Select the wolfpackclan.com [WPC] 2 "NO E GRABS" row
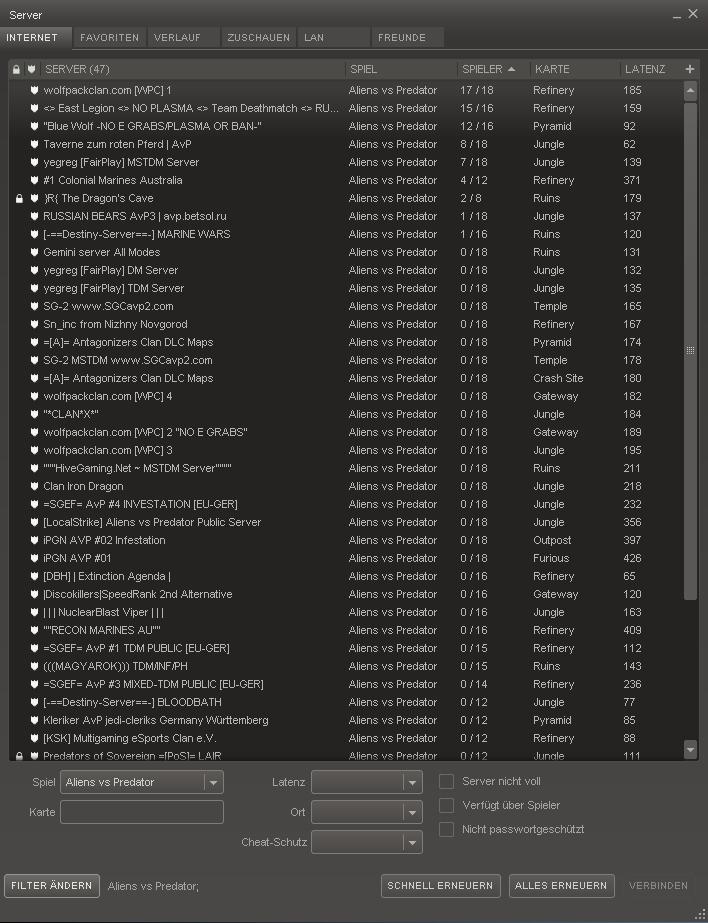708x923 pixels. point(346,433)
